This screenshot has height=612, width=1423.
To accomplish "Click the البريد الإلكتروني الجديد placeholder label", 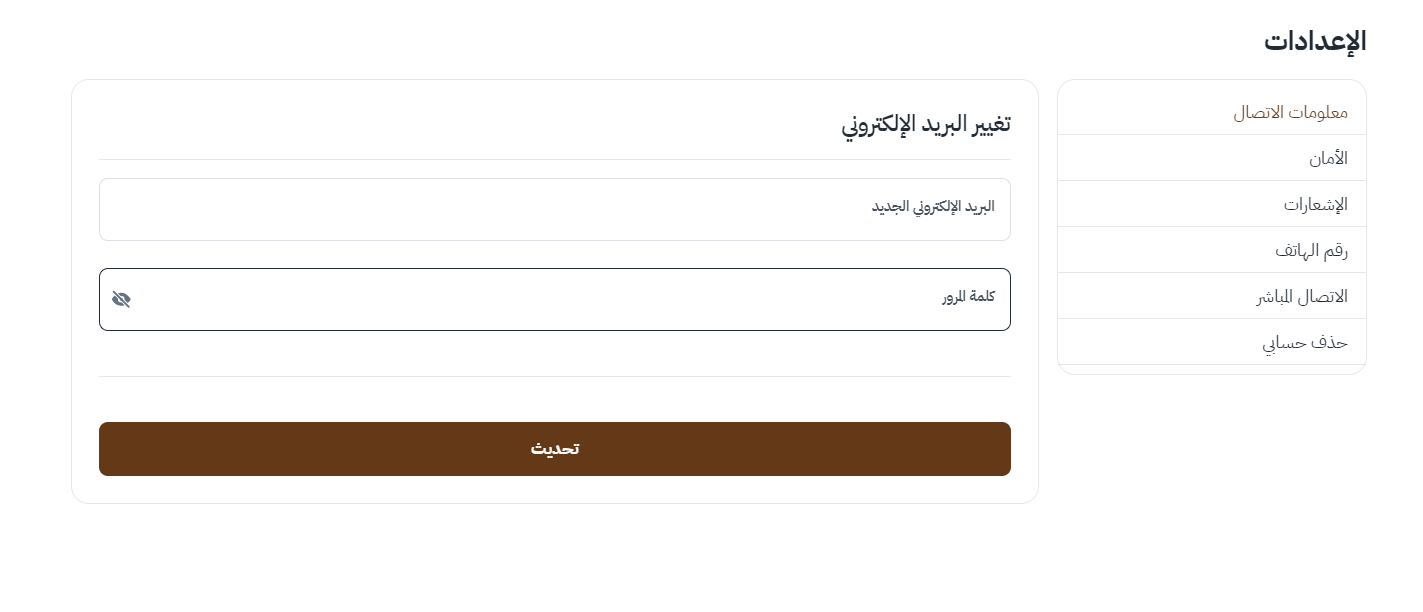I will [932, 207].
